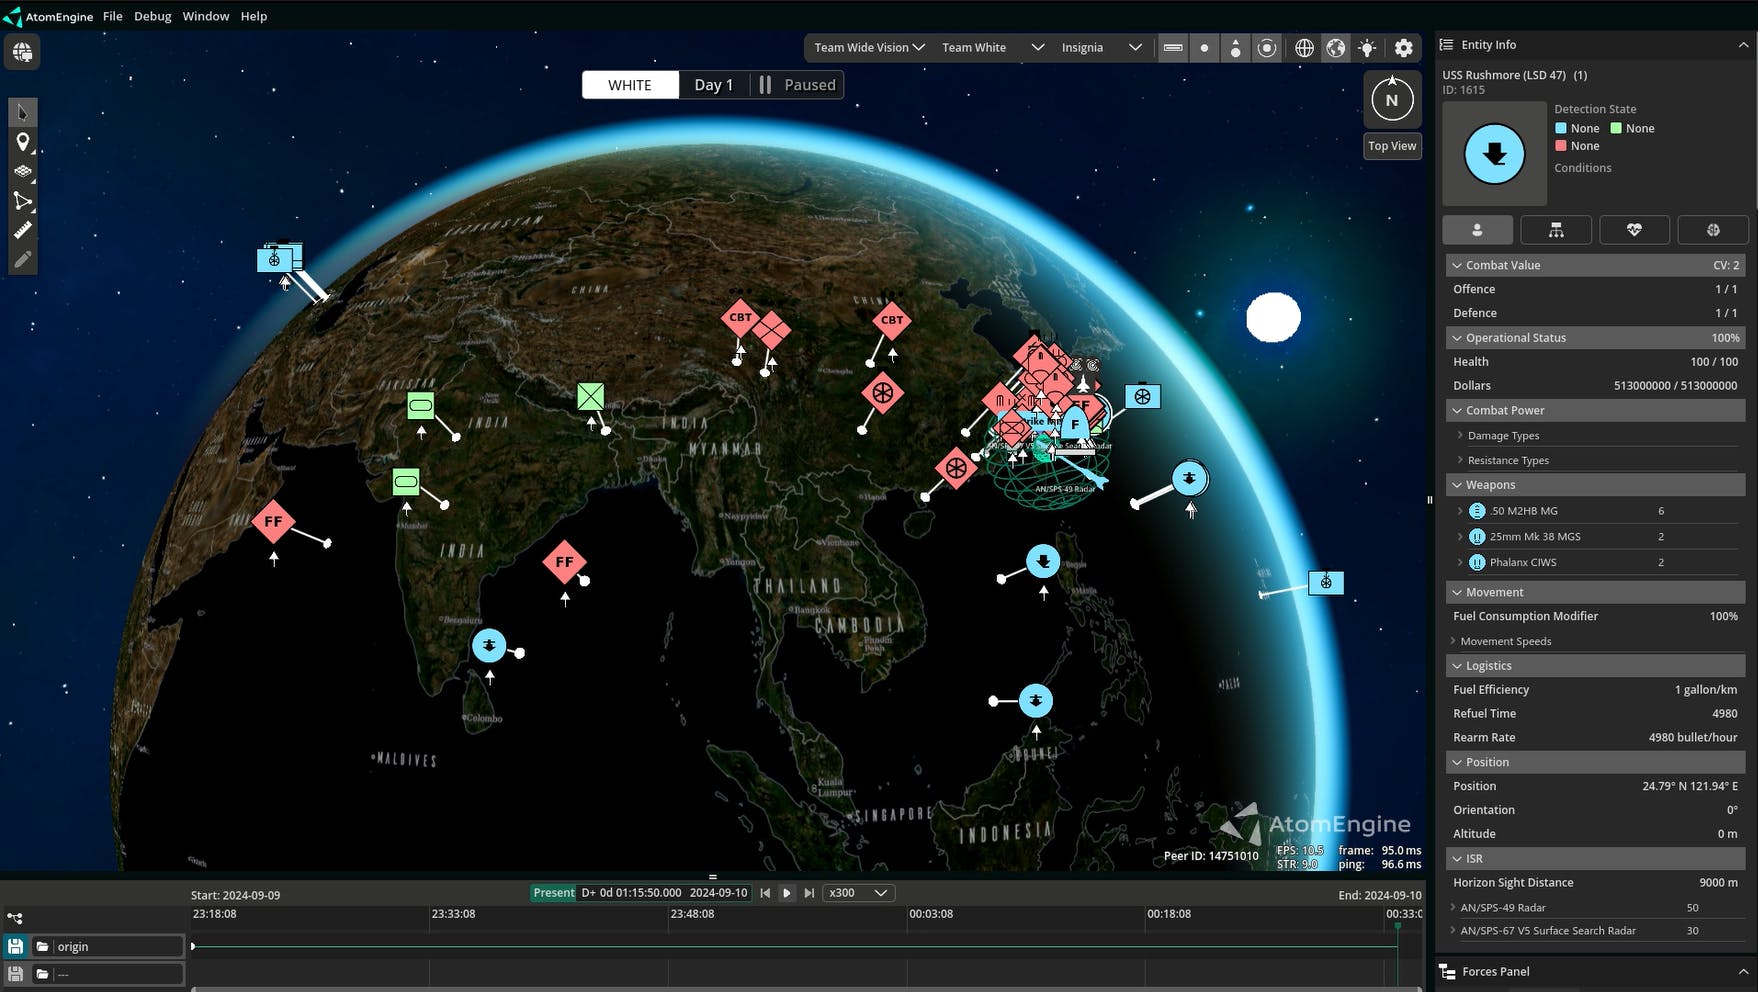Open the settings gear in the top toolbar
Viewport: 1758px width, 992px height.
pyautogui.click(x=1403, y=47)
